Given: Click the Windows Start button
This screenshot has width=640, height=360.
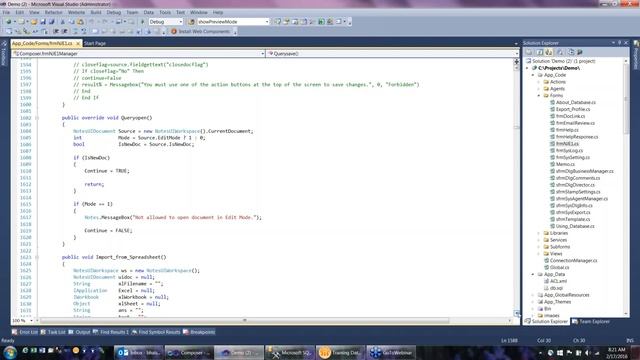Looking at the screenshot, I should (10, 352).
